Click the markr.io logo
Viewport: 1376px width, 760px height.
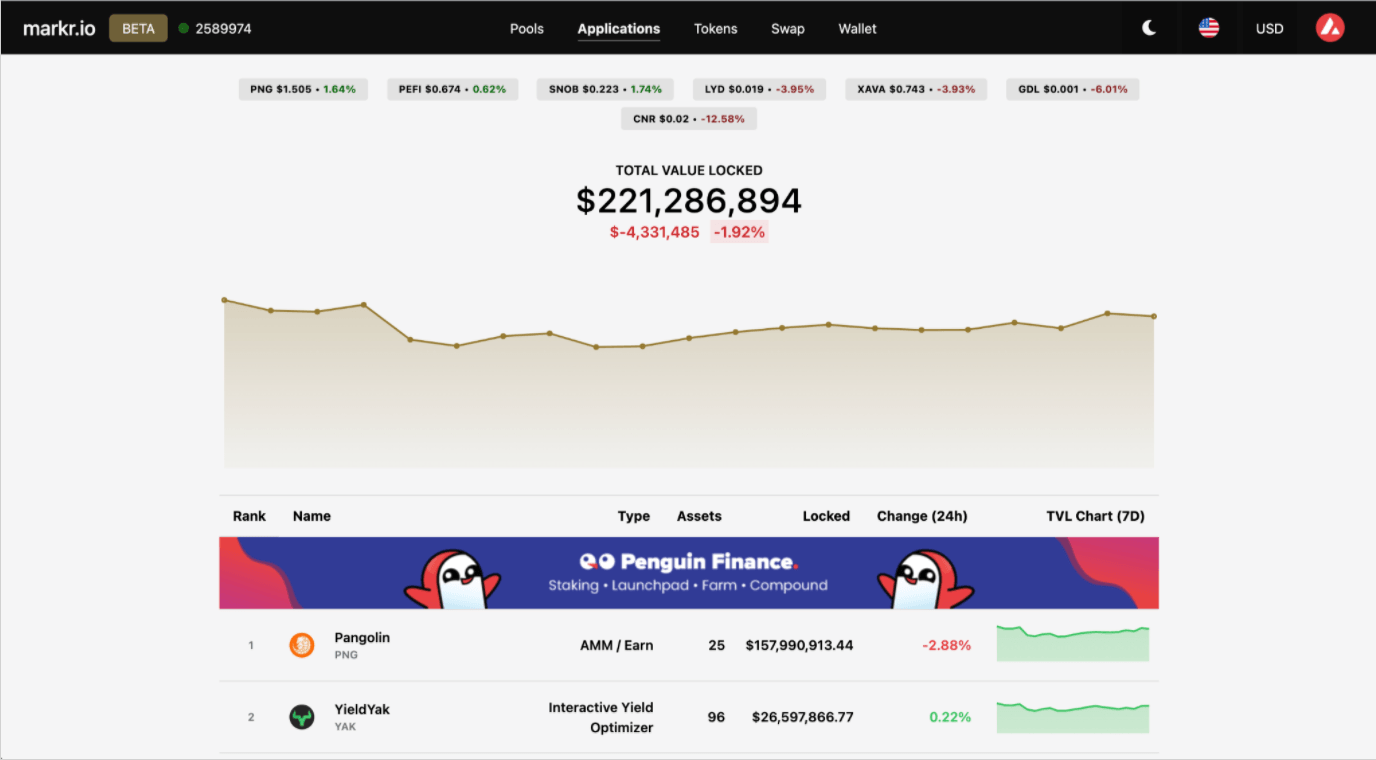(60, 28)
